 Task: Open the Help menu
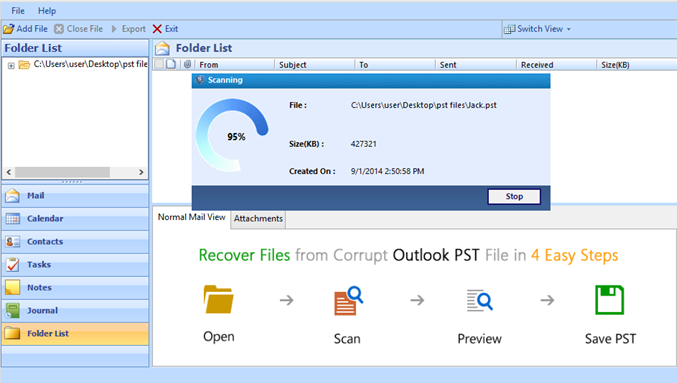tap(47, 11)
